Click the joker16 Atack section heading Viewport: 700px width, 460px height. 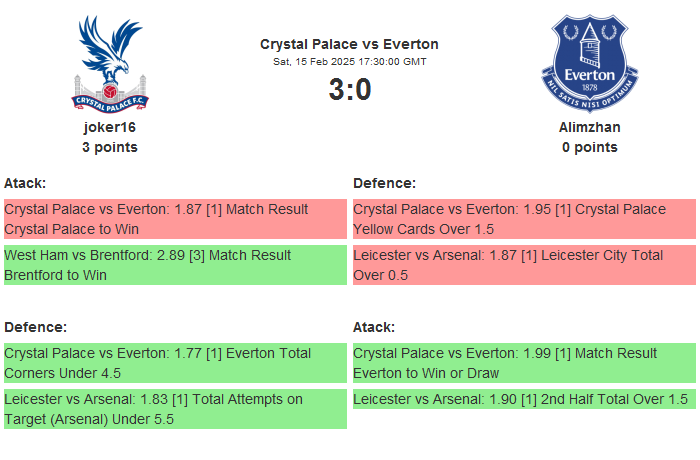click(25, 183)
